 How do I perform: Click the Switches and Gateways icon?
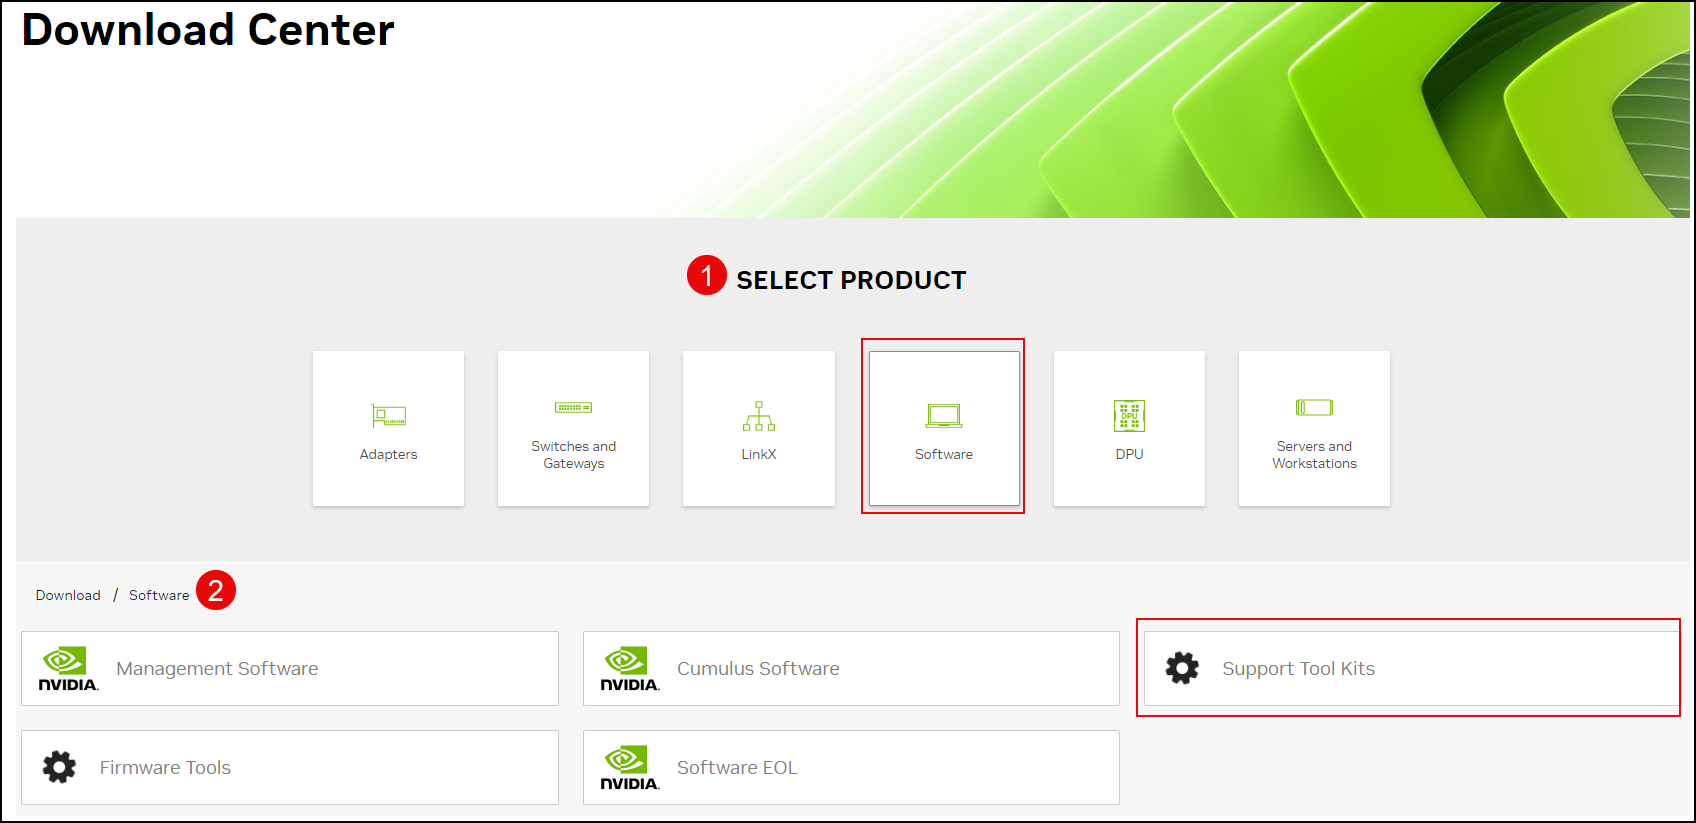573,408
